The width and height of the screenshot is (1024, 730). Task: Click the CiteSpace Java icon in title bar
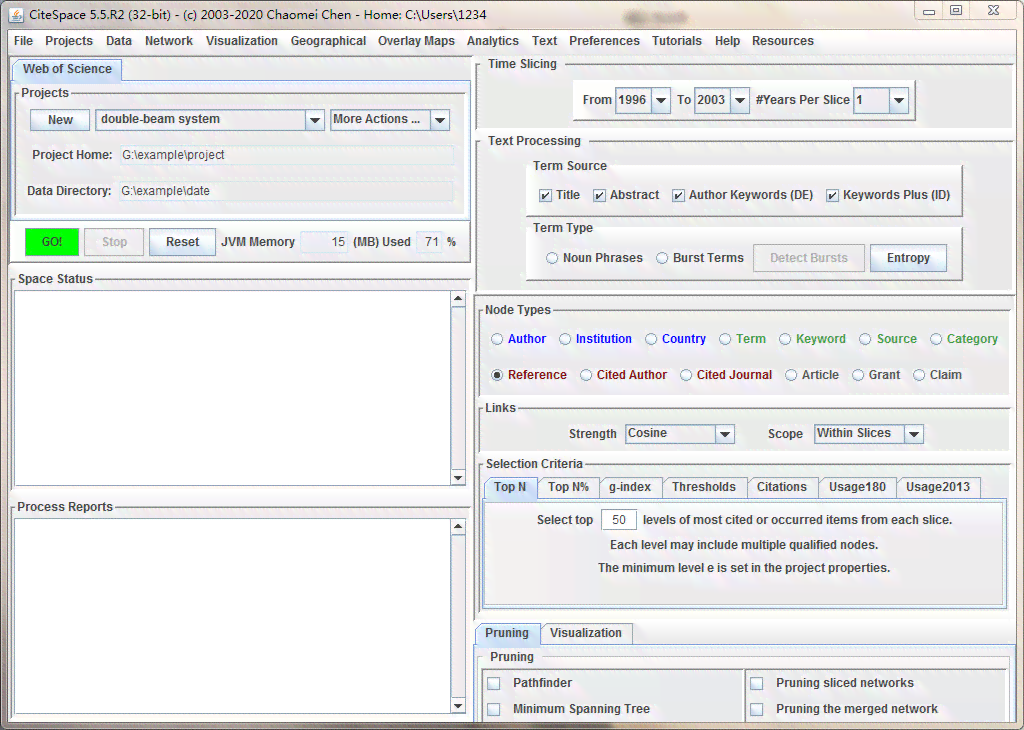coord(16,14)
